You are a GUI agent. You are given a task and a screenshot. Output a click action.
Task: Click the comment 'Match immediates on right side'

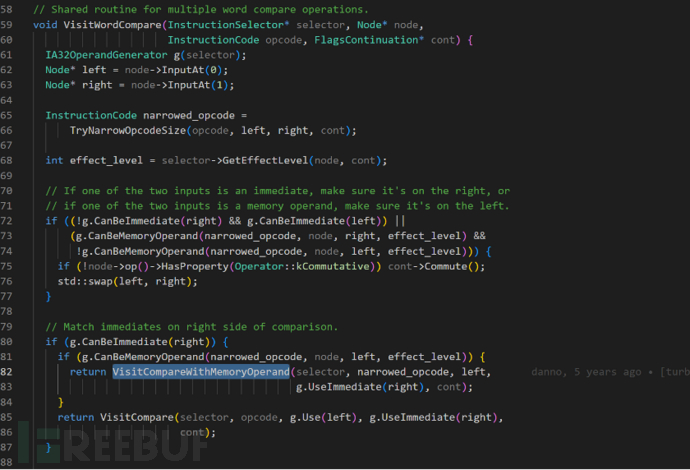191,327
